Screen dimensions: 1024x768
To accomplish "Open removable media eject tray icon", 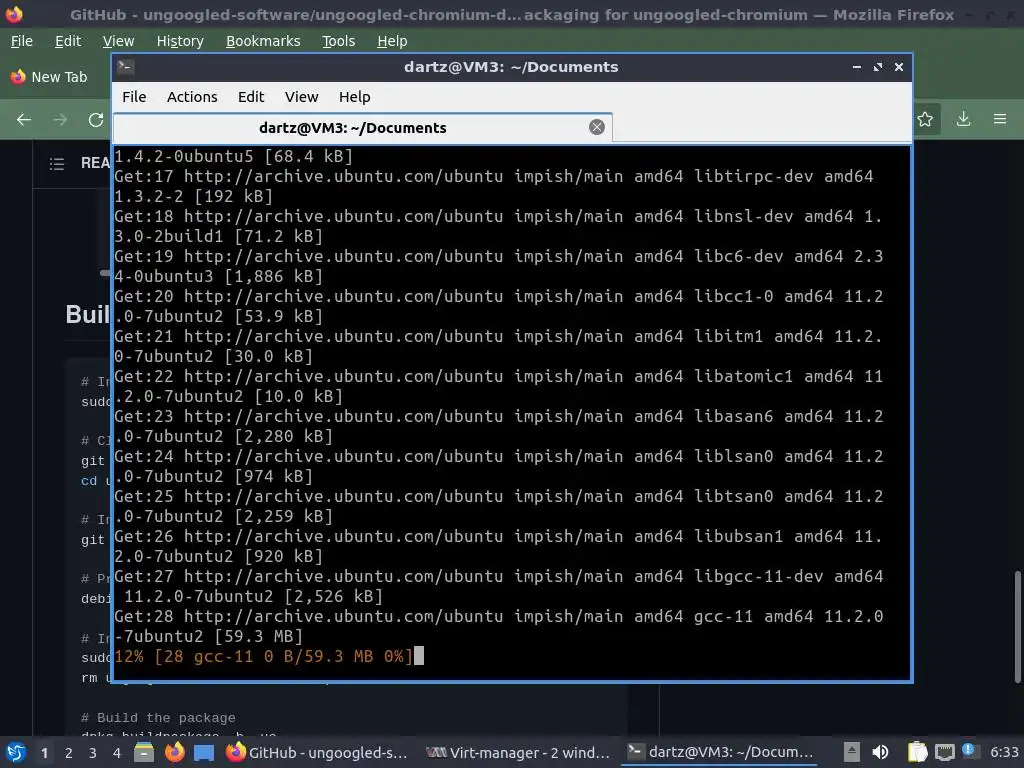I will pyautogui.click(x=851, y=752).
